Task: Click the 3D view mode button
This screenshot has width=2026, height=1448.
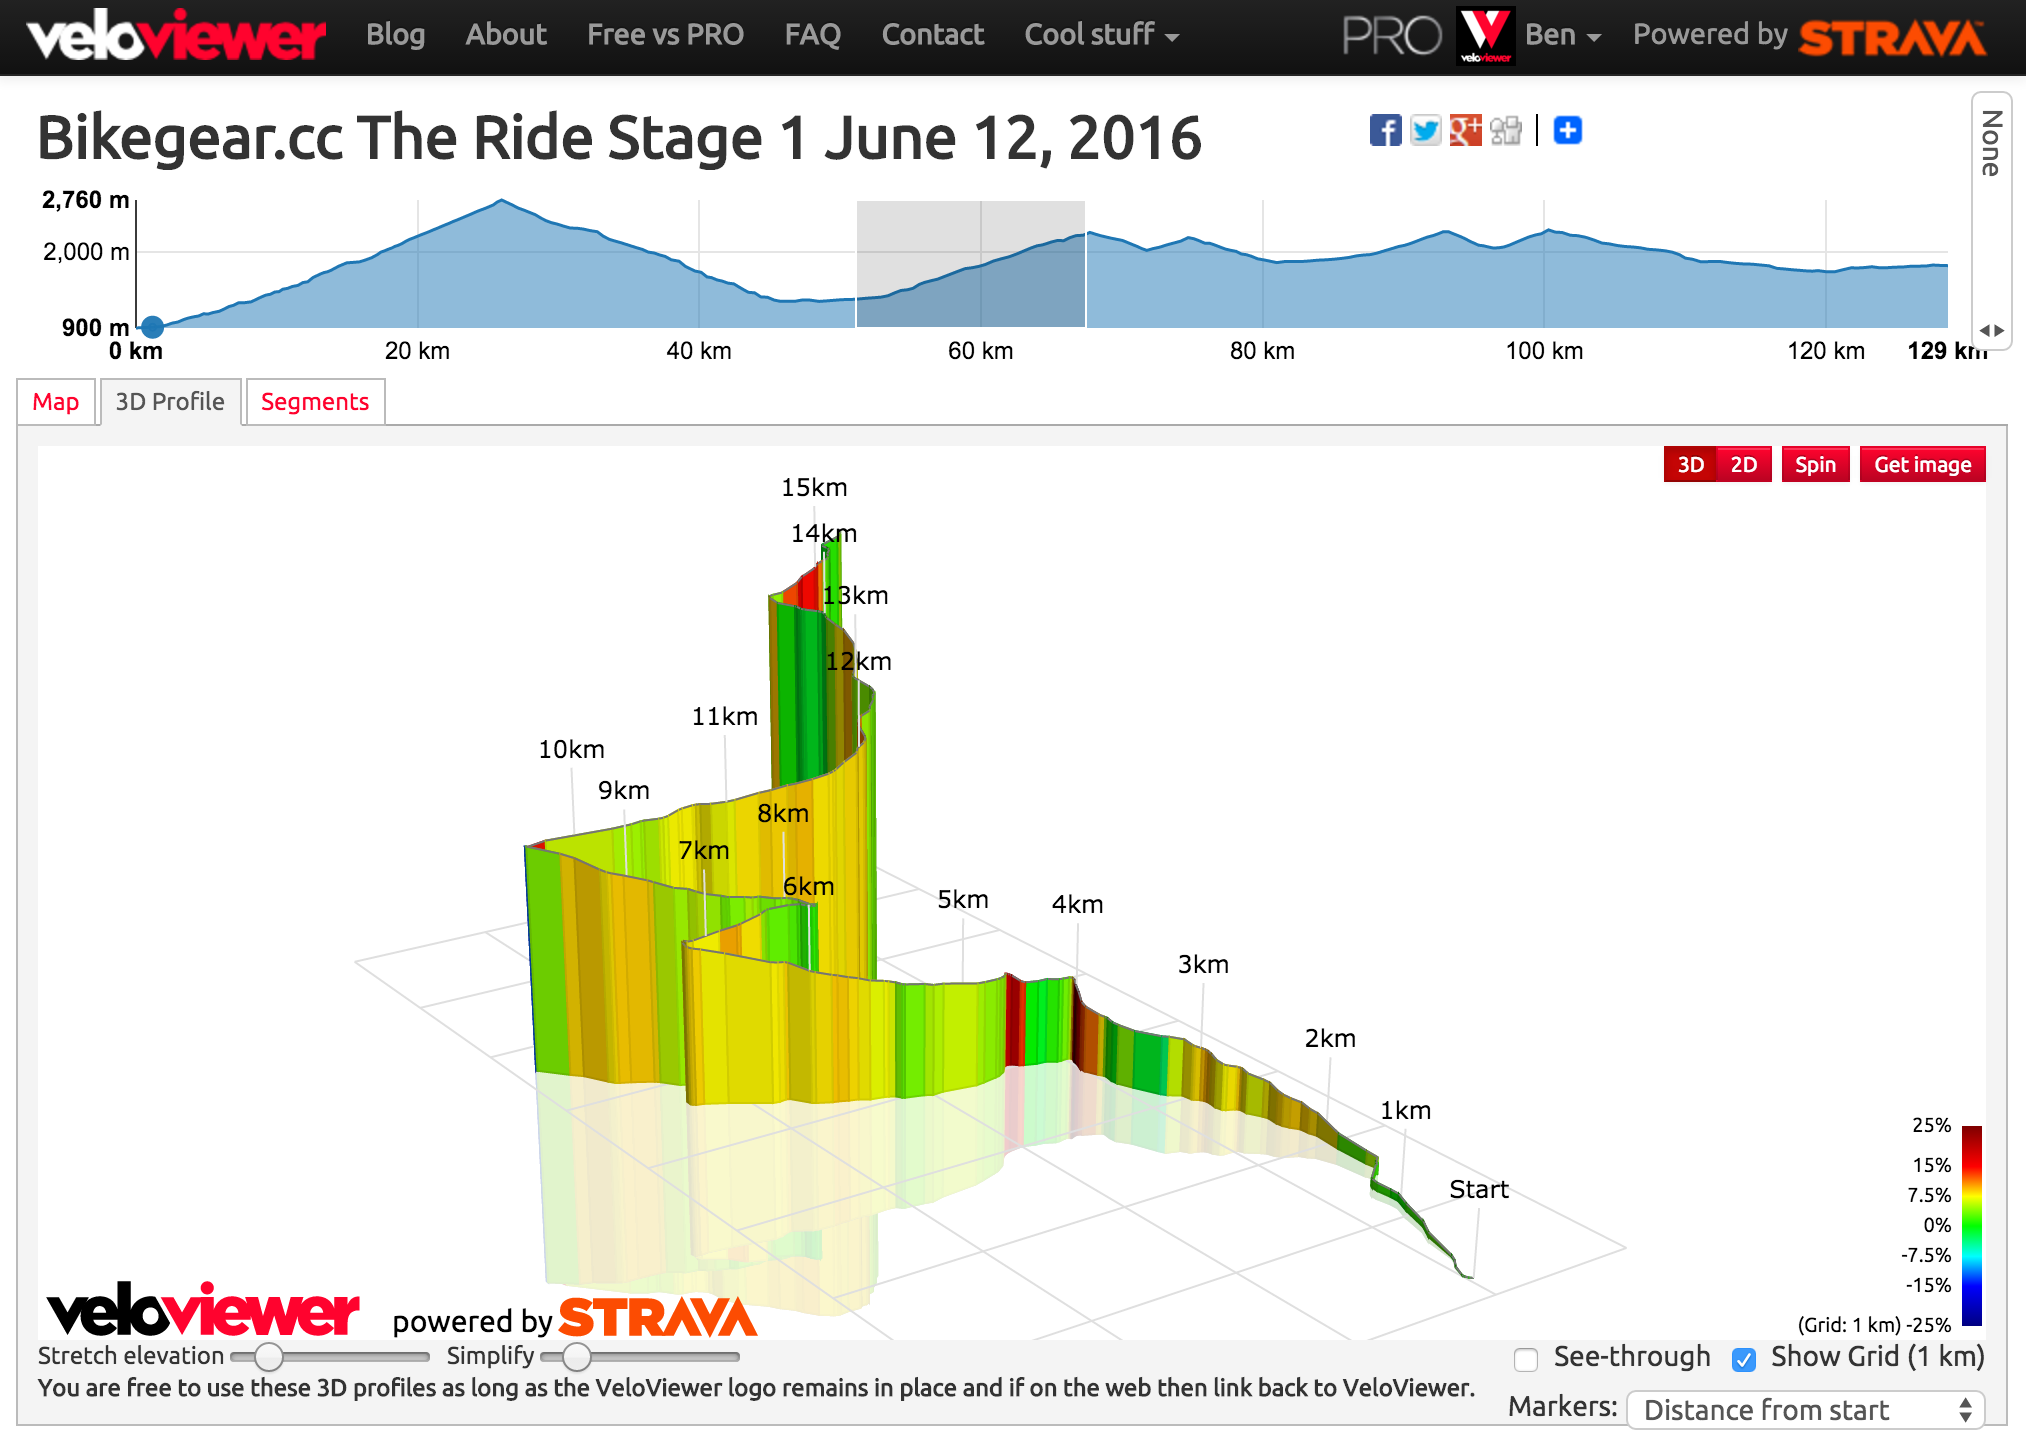Action: [1691, 462]
